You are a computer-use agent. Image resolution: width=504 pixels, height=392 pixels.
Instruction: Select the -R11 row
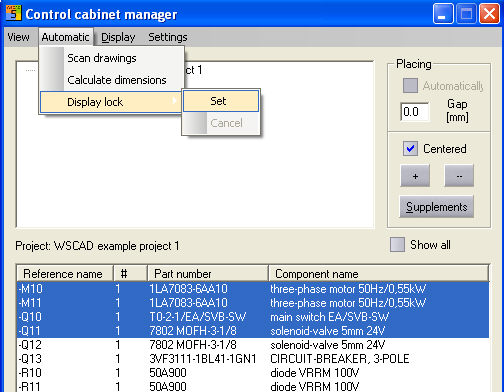pyautogui.click(x=253, y=386)
